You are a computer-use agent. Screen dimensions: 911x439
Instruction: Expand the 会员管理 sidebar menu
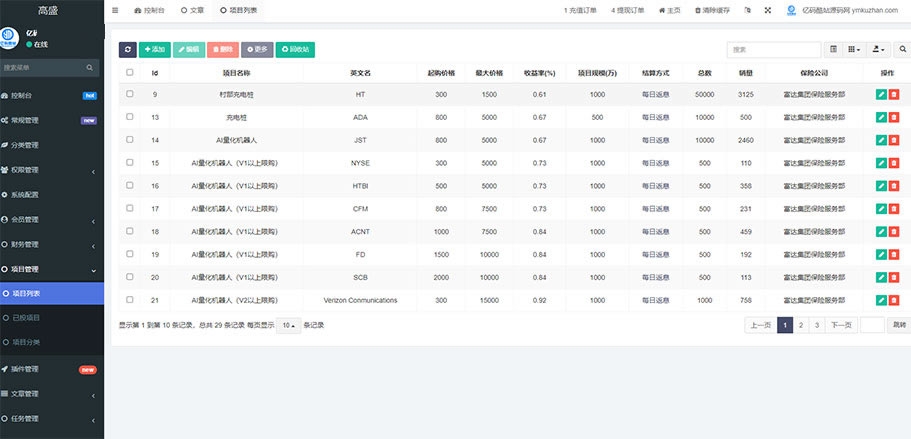52,219
